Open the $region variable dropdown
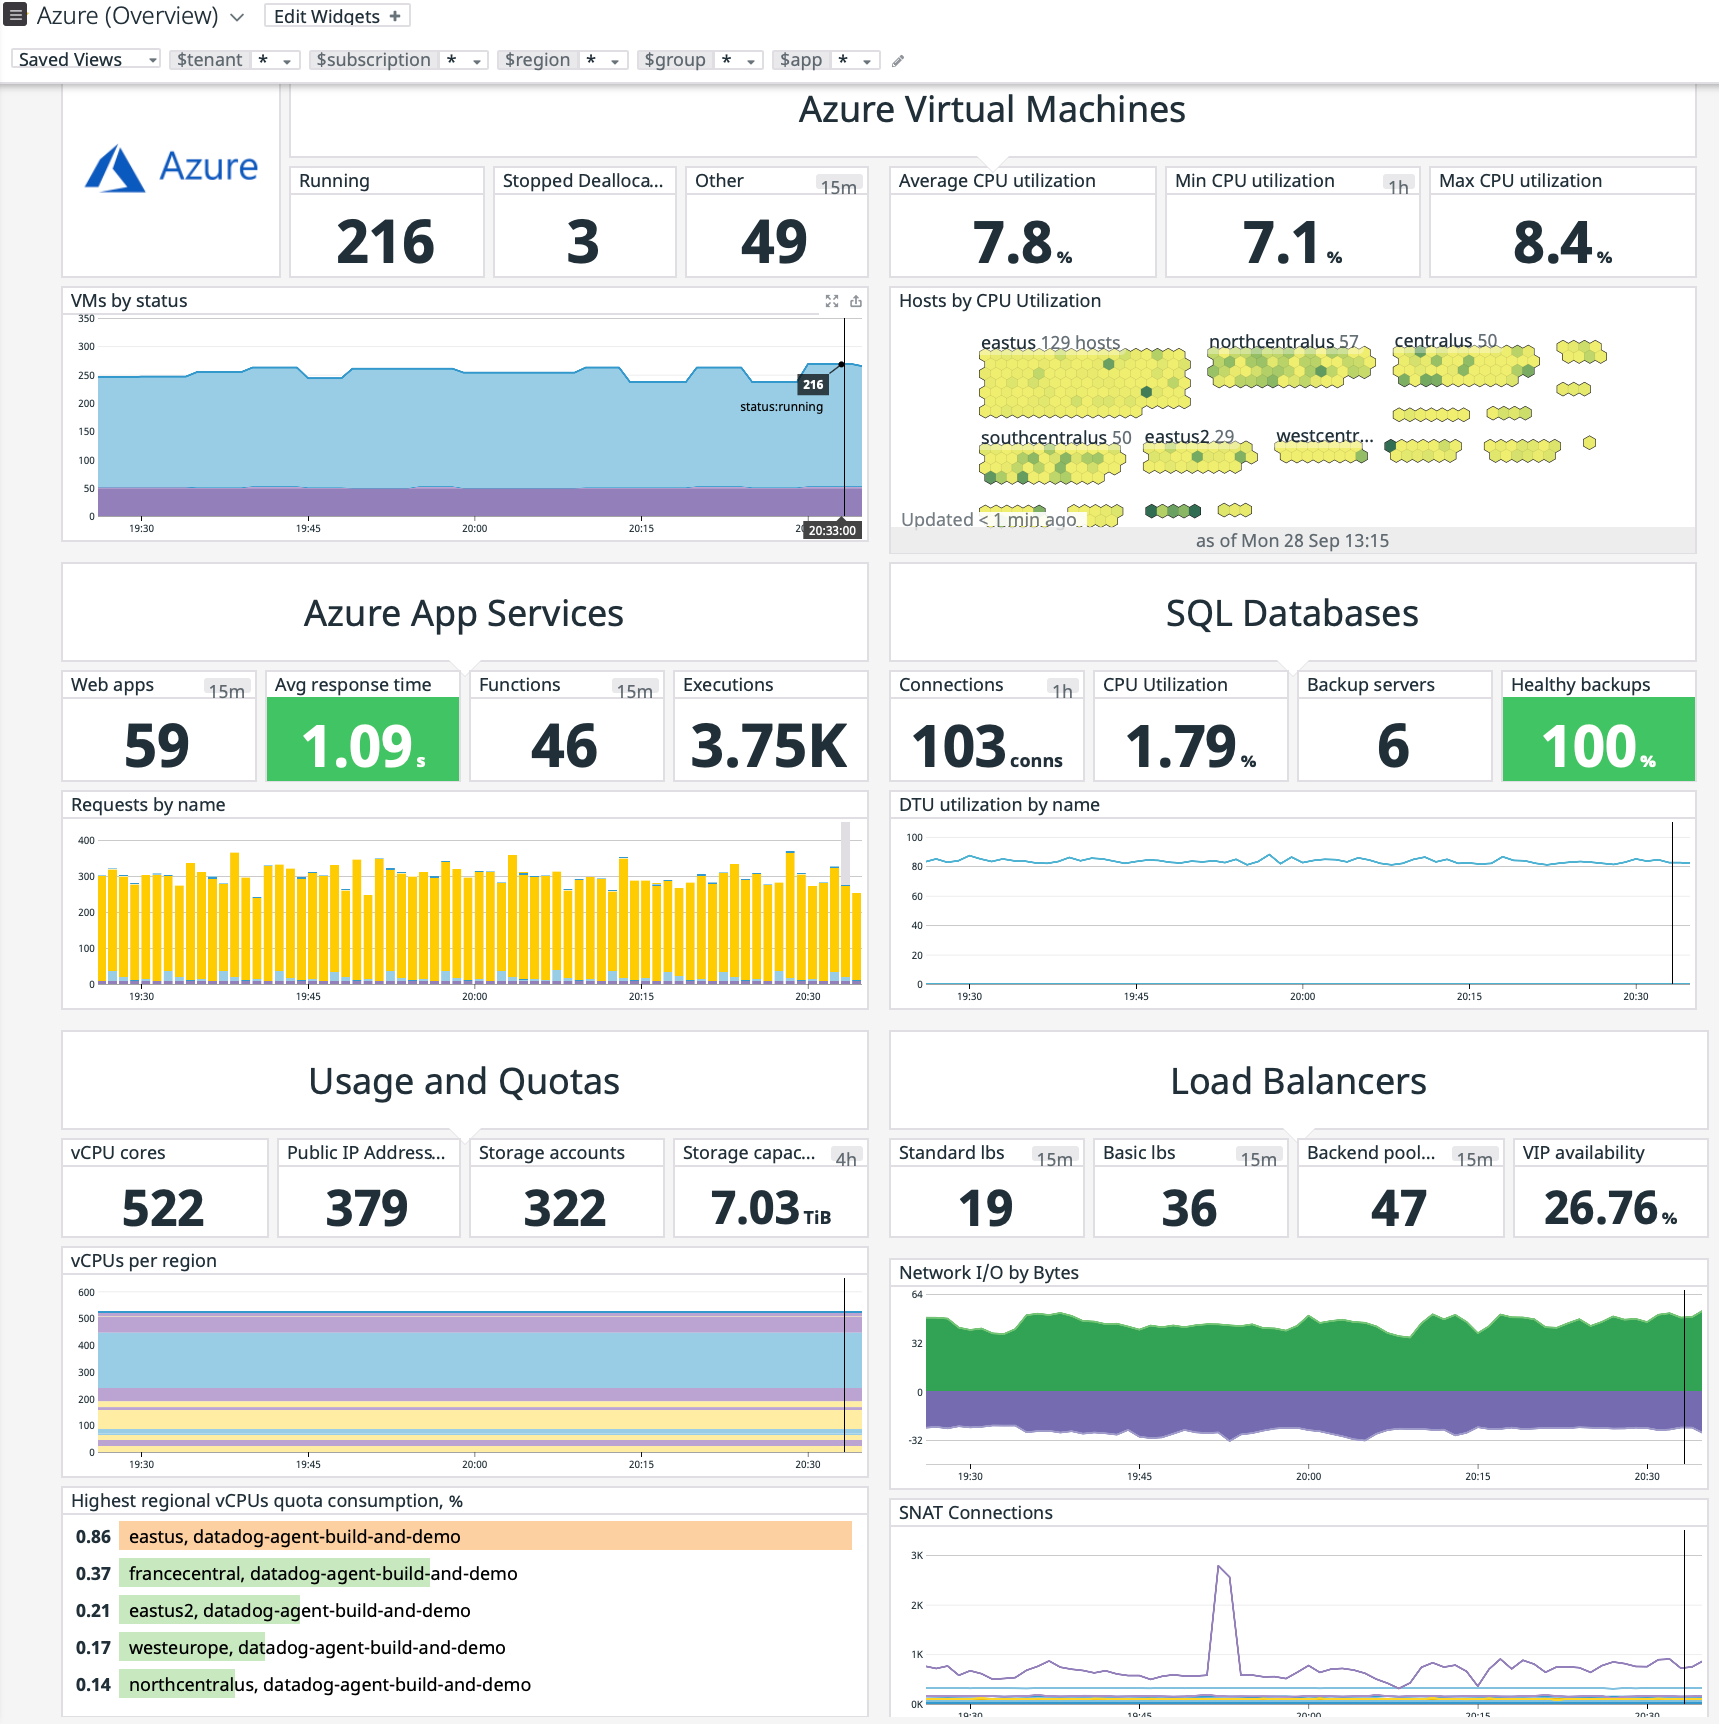Viewport: 1719px width, 1724px height. [613, 60]
